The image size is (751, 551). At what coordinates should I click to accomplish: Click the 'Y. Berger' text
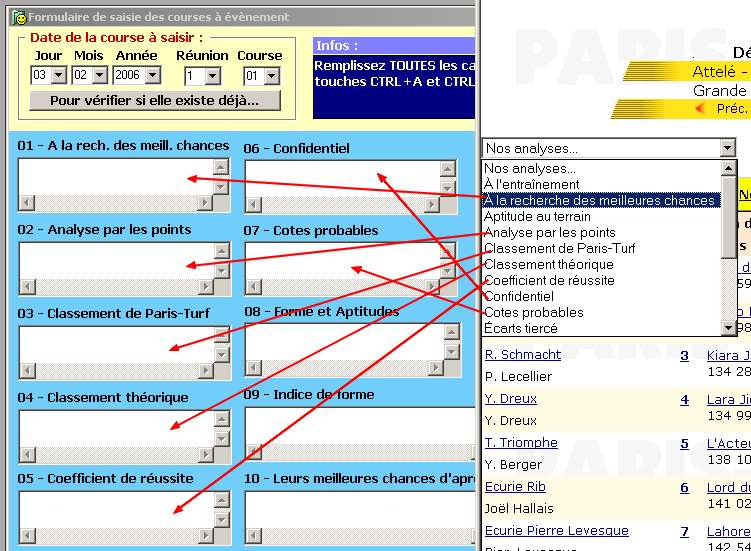click(513, 464)
